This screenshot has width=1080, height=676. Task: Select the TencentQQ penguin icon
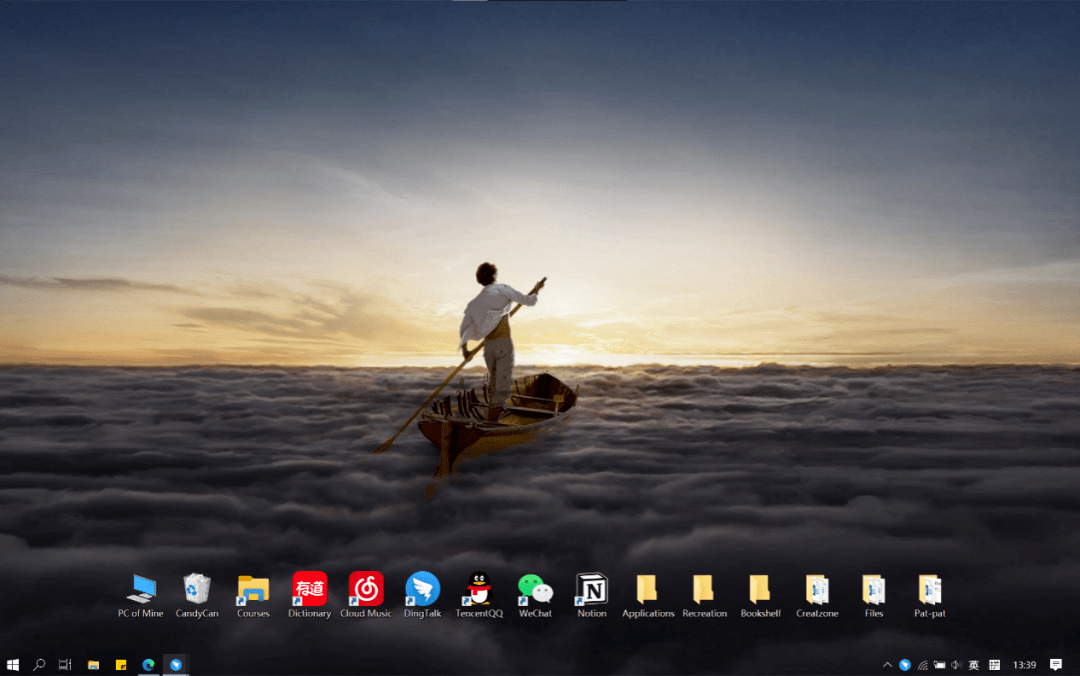(479, 589)
